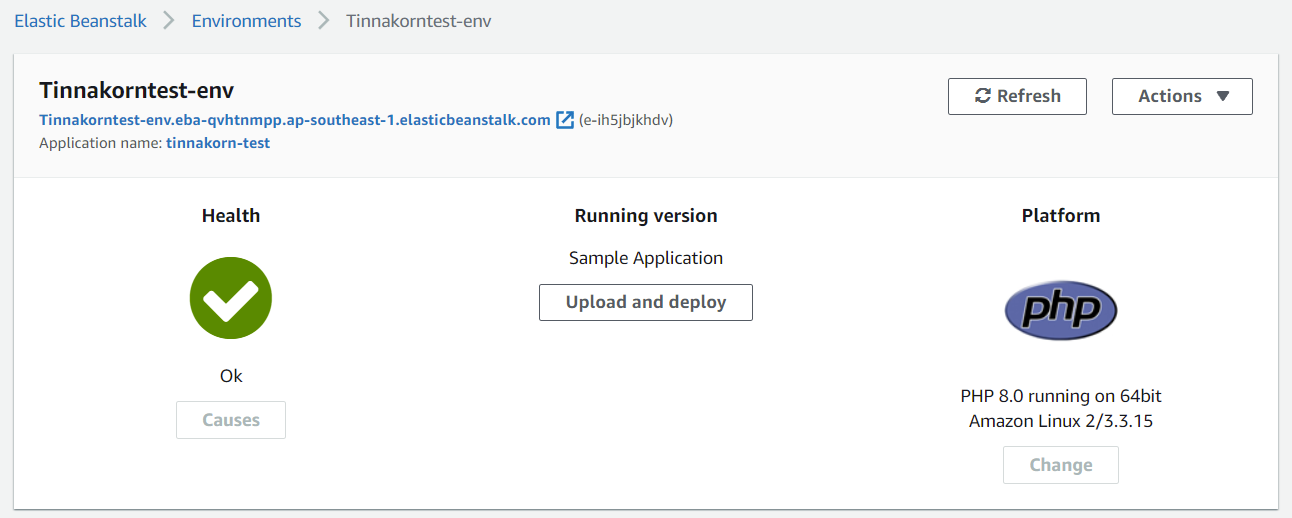Click the Change platform button
The height and width of the screenshot is (518, 1292).
(x=1061, y=465)
